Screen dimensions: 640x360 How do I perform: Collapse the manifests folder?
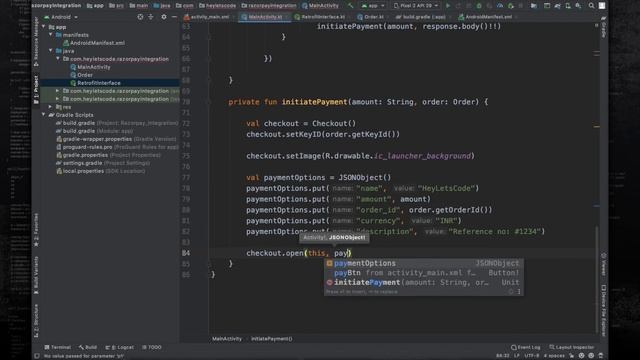point(51,35)
